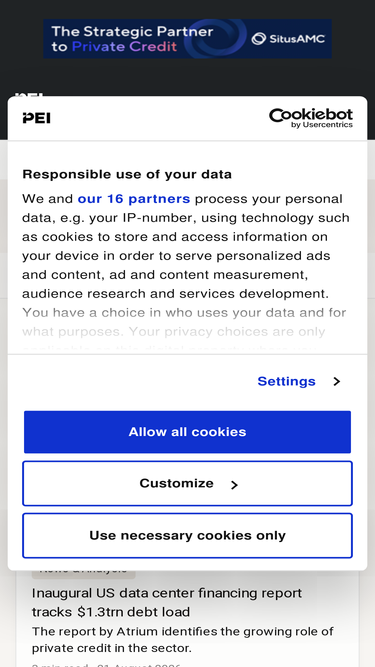Choose the Customize button
The image size is (375, 667).
point(188,484)
